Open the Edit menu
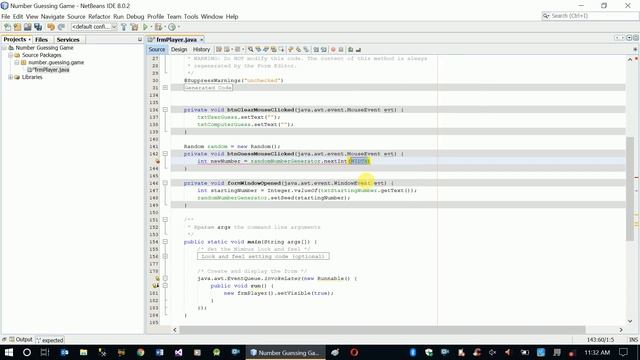Screen dimensions: 640x360 [18, 17]
